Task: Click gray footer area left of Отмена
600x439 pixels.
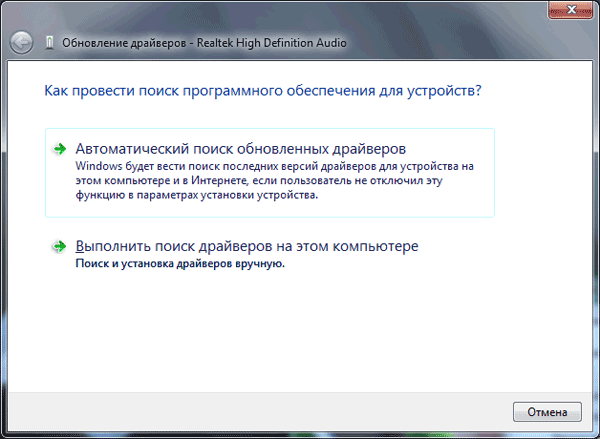Action: point(250,411)
